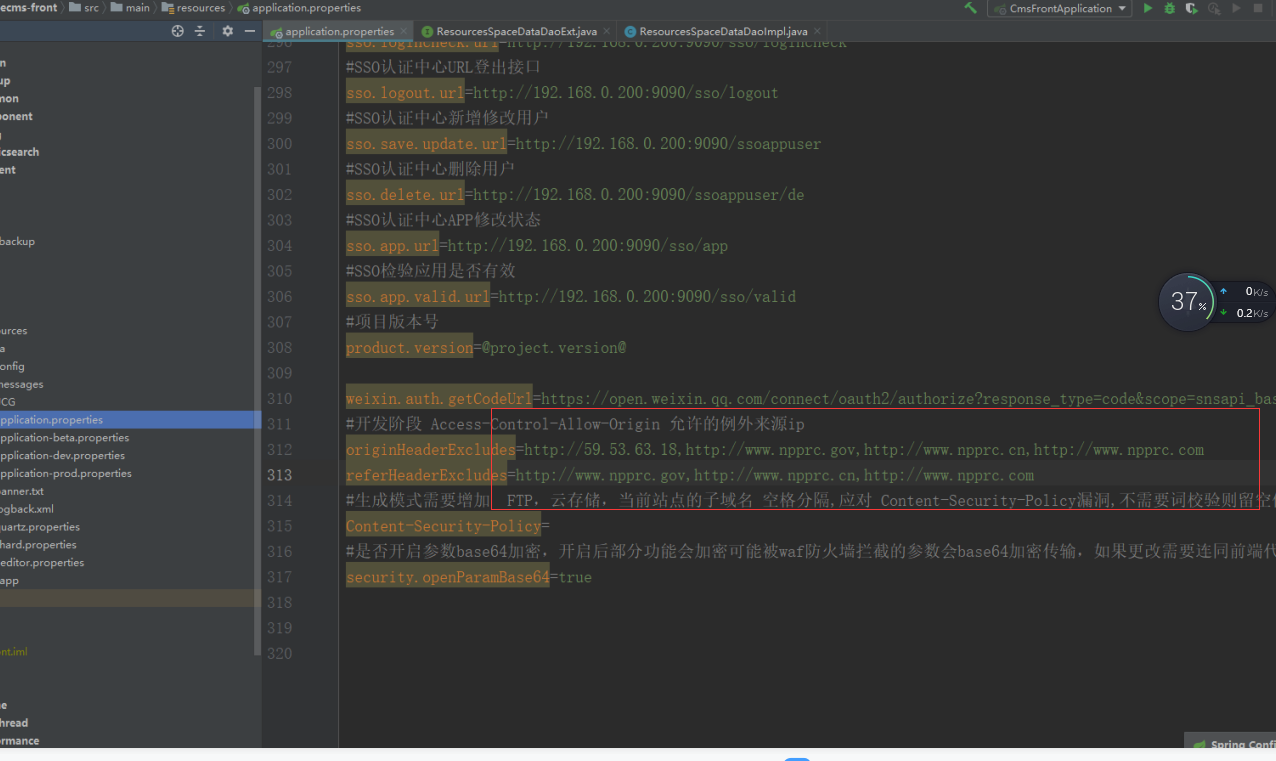Start debugging with the green bug icon
This screenshot has width=1276, height=761.
pyautogui.click(x=1169, y=8)
